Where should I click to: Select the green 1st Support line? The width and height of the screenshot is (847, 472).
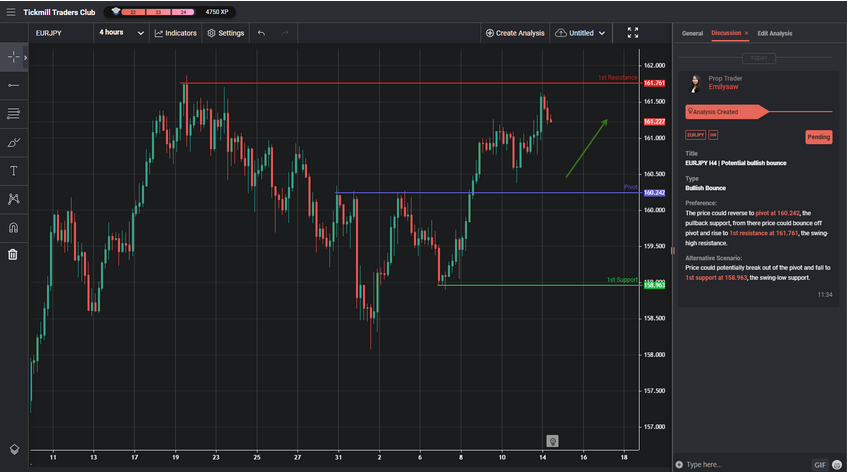point(539,285)
